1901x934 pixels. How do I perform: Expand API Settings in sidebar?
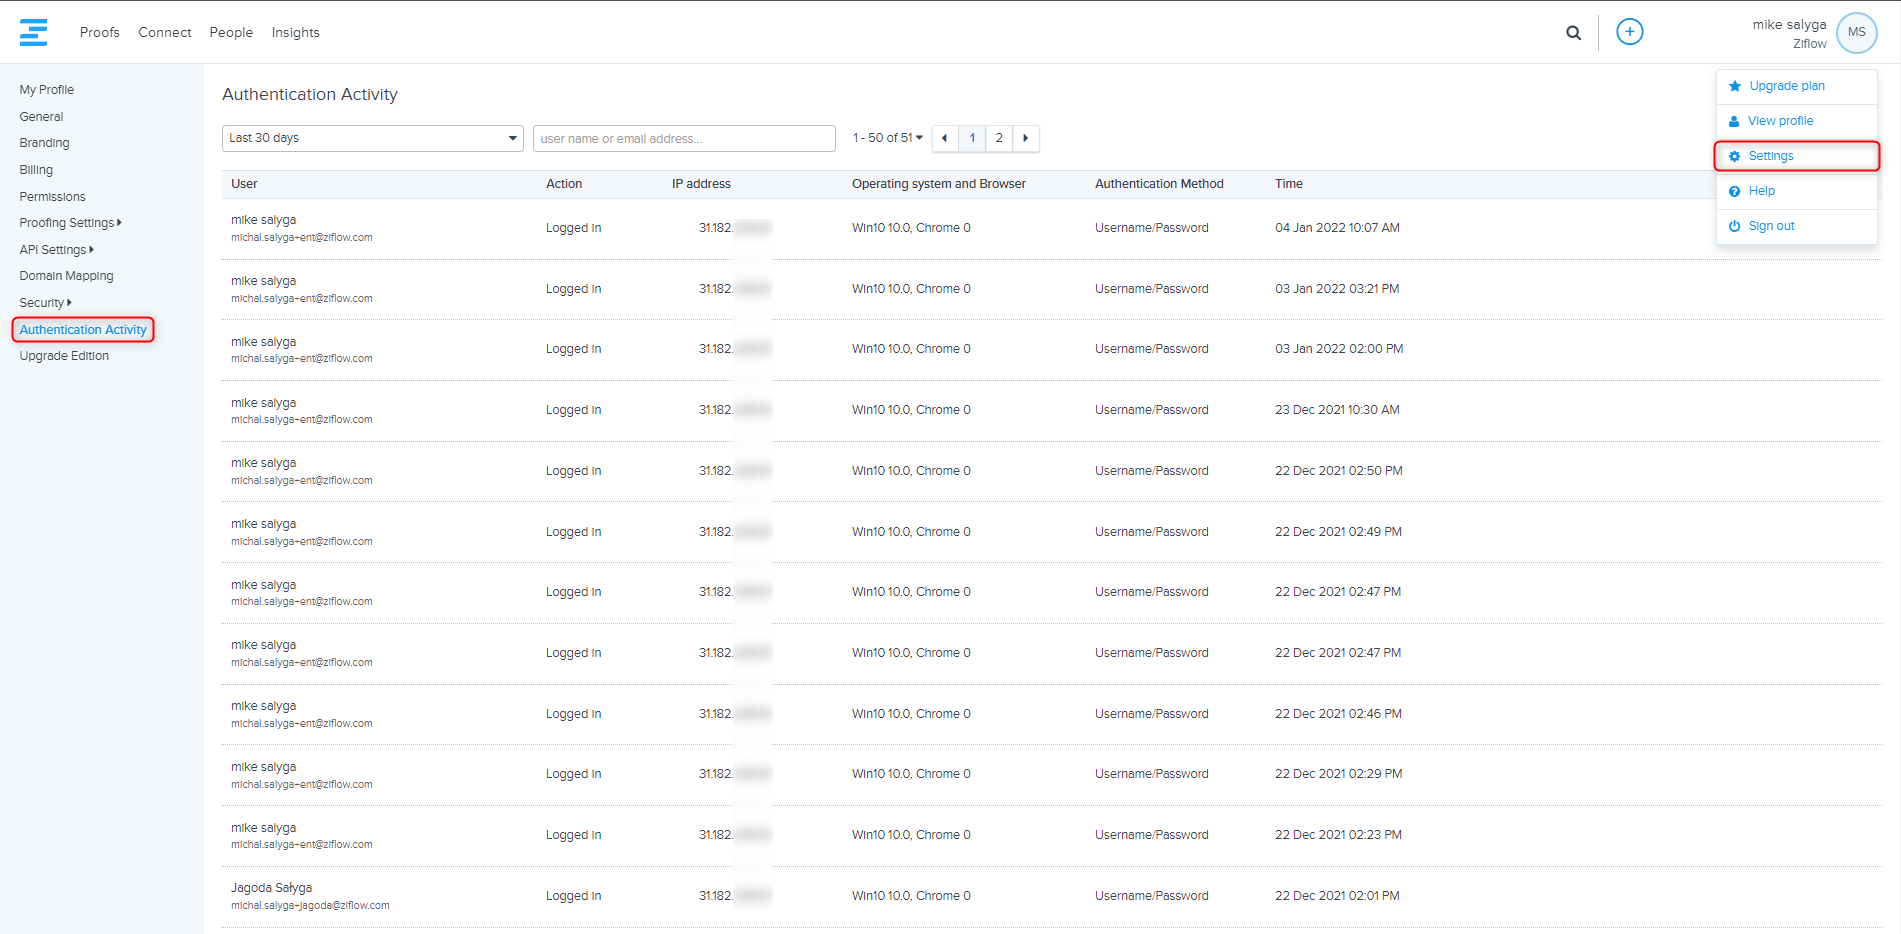pyautogui.click(x=56, y=250)
